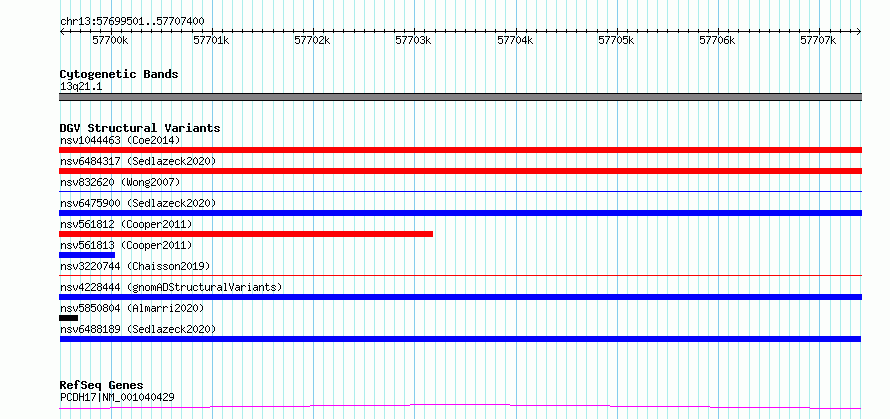890x419 pixels.
Task: Click the 57701k ruler tick label
Action: pyautogui.click(x=211, y=41)
